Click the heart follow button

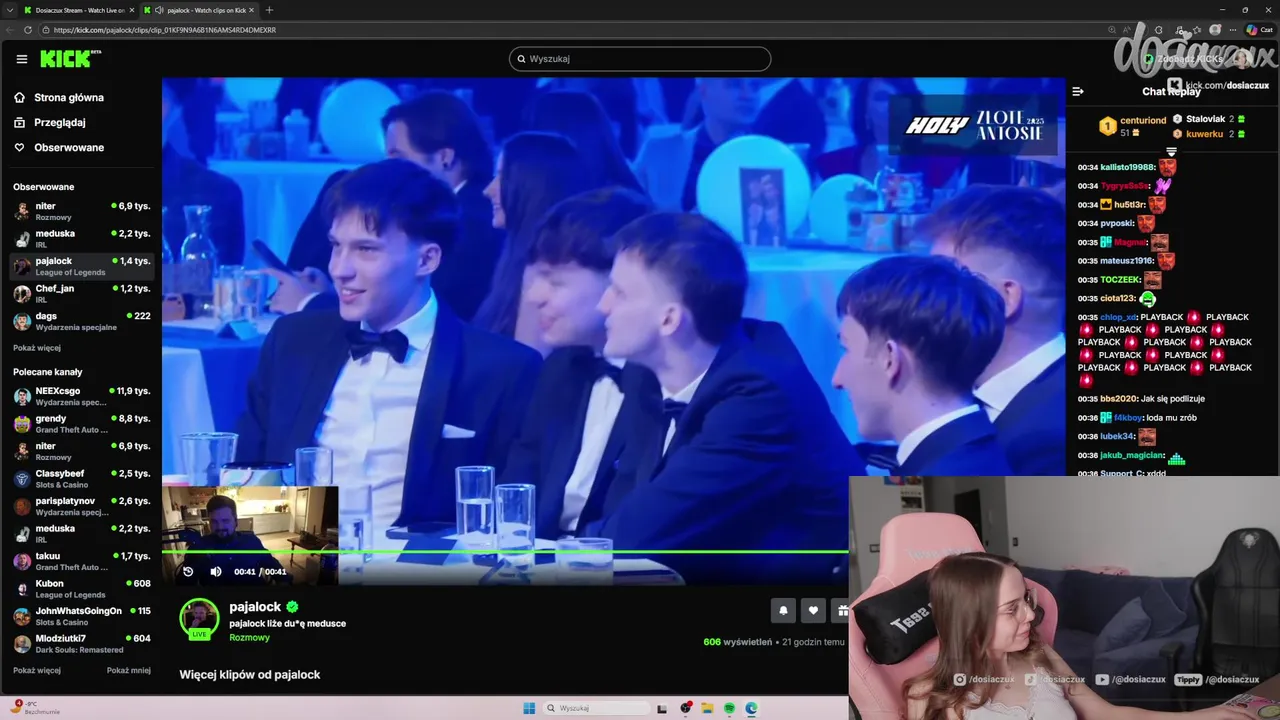coord(813,610)
